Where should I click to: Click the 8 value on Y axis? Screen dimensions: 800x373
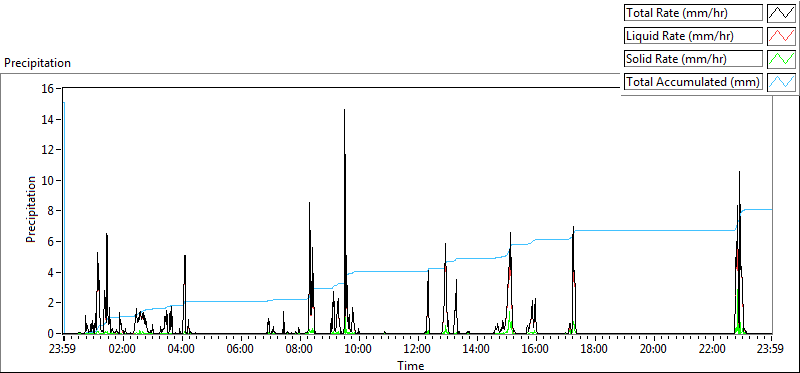[x=52, y=211]
